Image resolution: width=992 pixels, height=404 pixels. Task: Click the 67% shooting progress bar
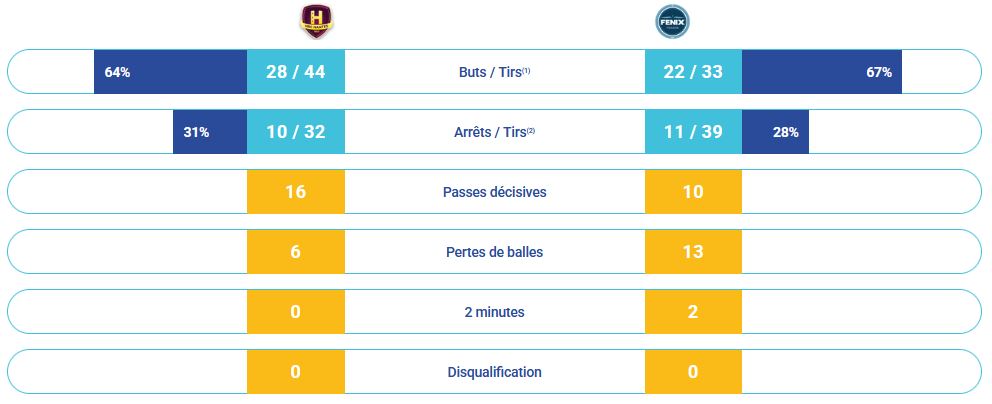(822, 72)
